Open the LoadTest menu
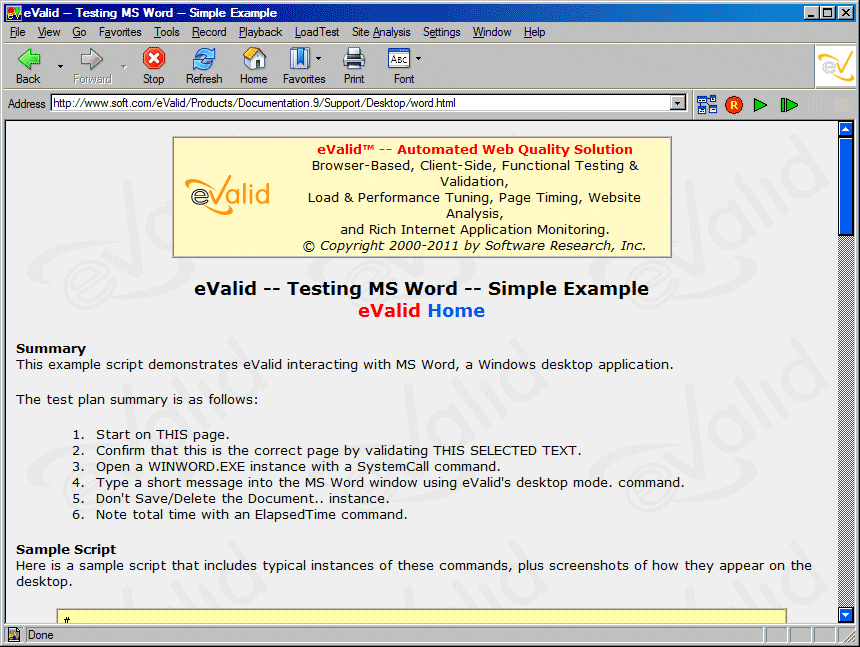Viewport: 860px width, 647px height. (317, 32)
